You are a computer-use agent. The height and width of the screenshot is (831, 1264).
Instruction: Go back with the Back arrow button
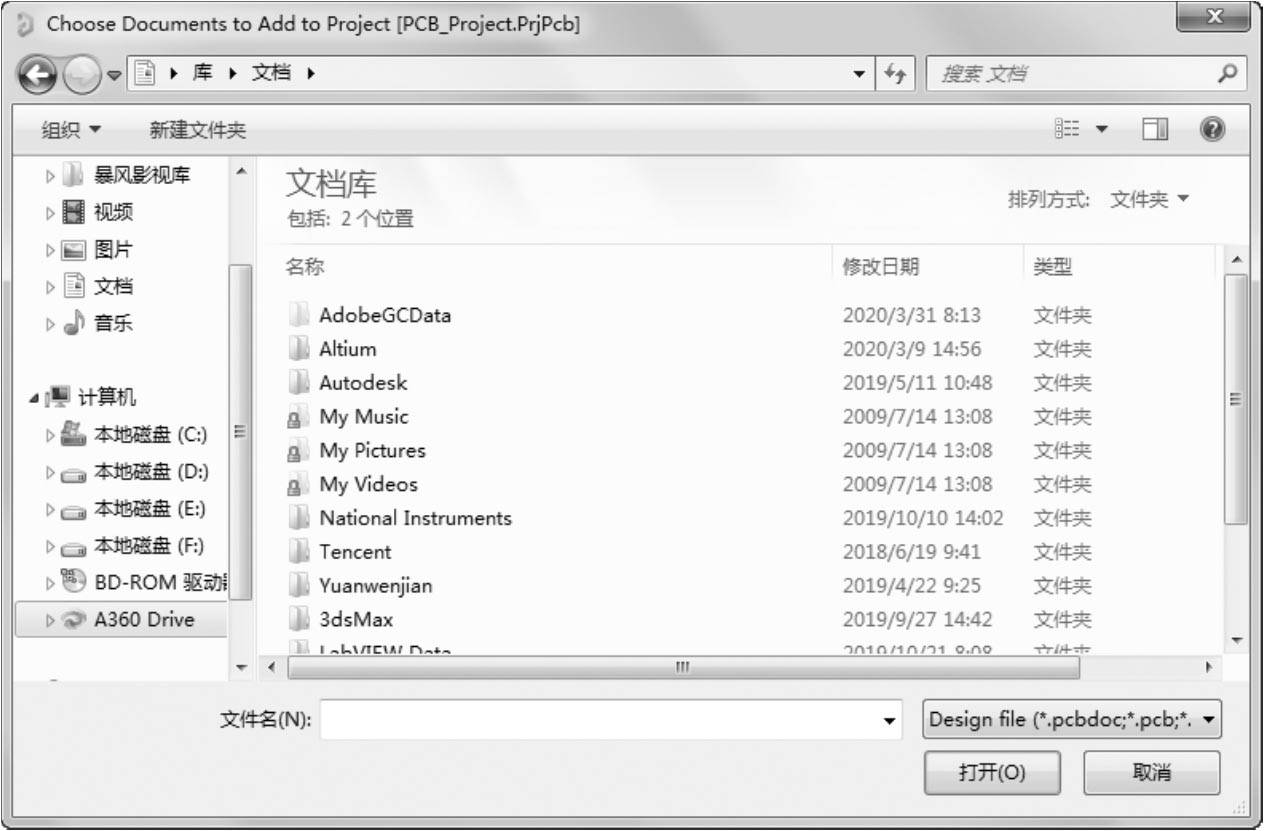[x=38, y=74]
